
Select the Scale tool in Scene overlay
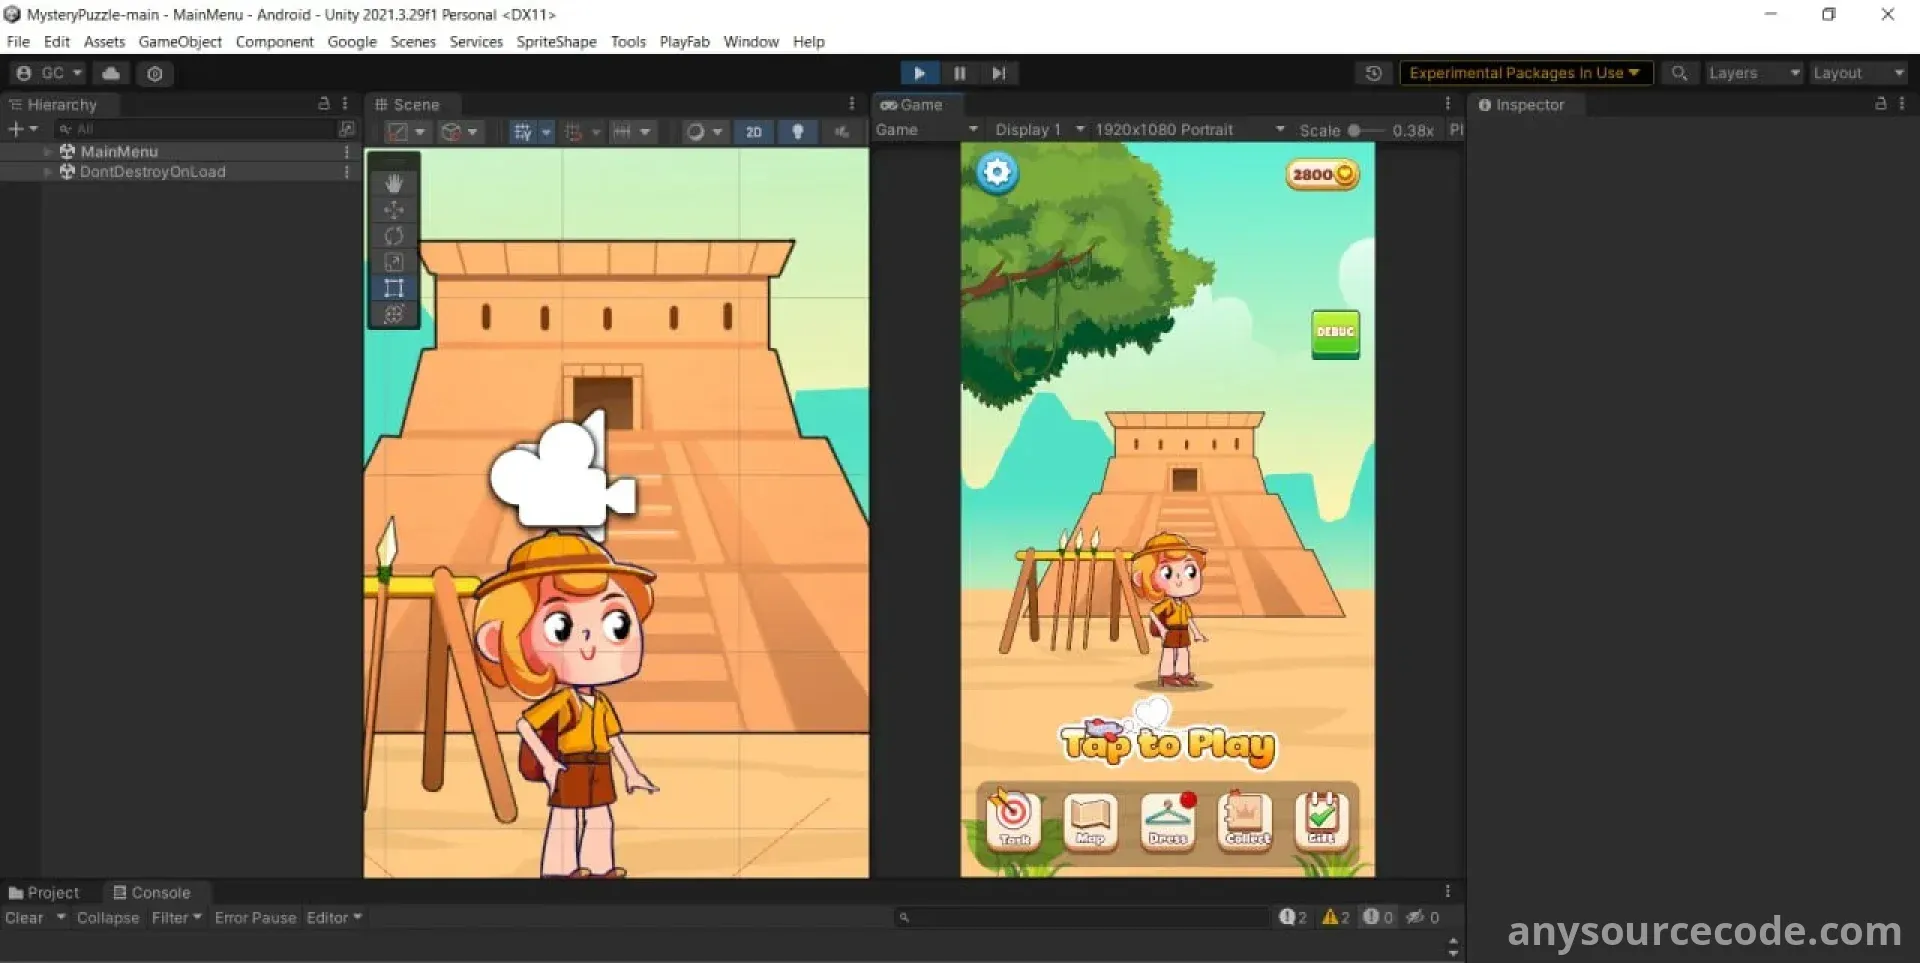point(394,262)
